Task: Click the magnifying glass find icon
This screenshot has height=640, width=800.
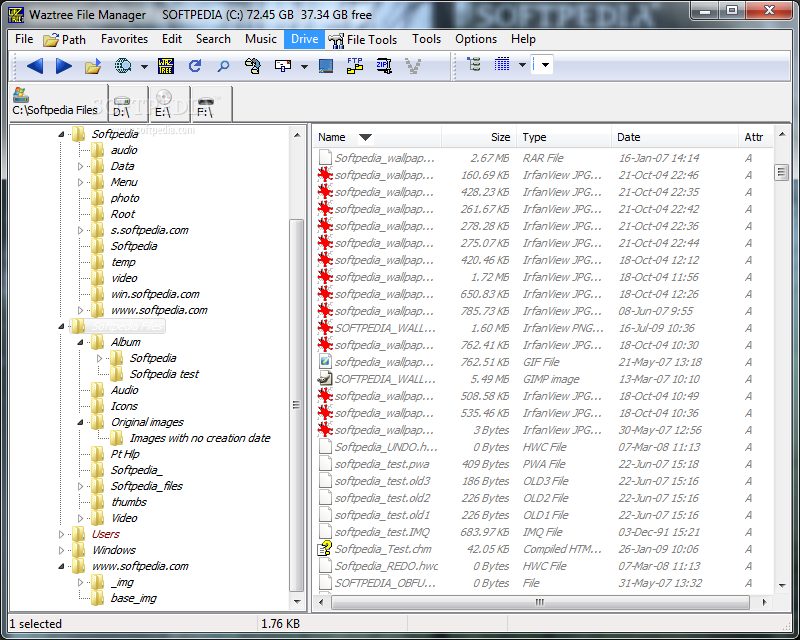Action: coord(223,66)
